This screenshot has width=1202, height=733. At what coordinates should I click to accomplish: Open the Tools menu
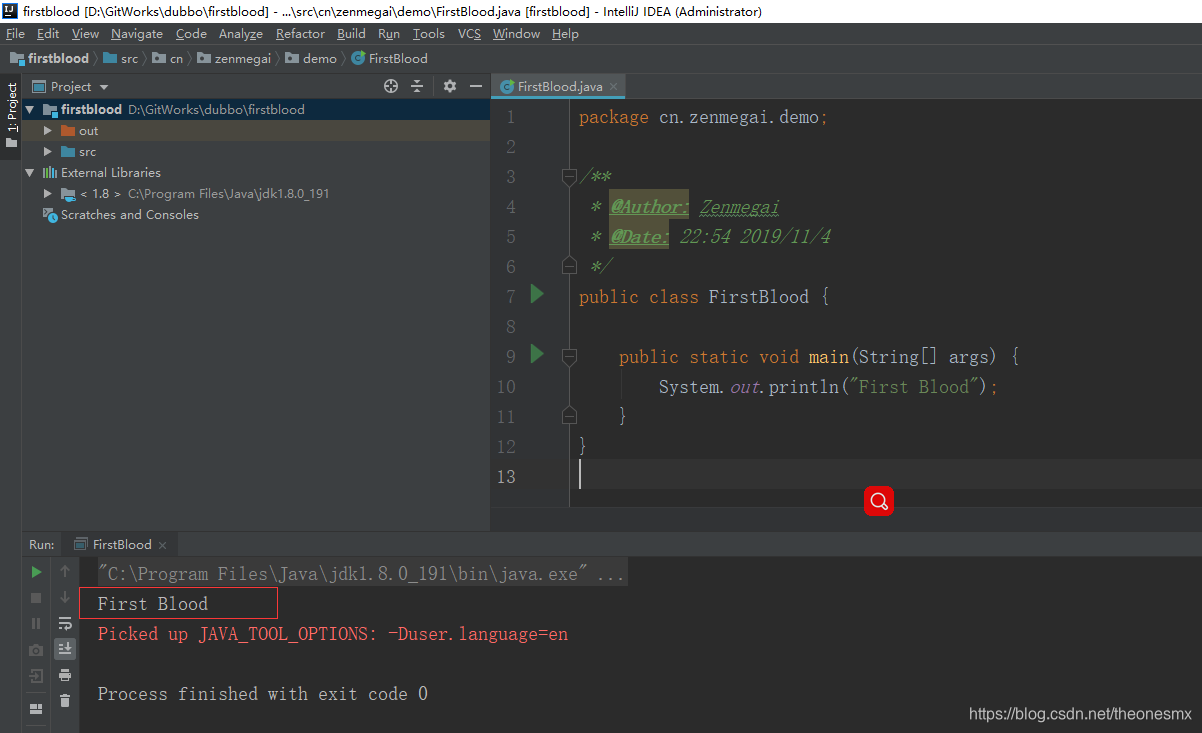point(428,34)
